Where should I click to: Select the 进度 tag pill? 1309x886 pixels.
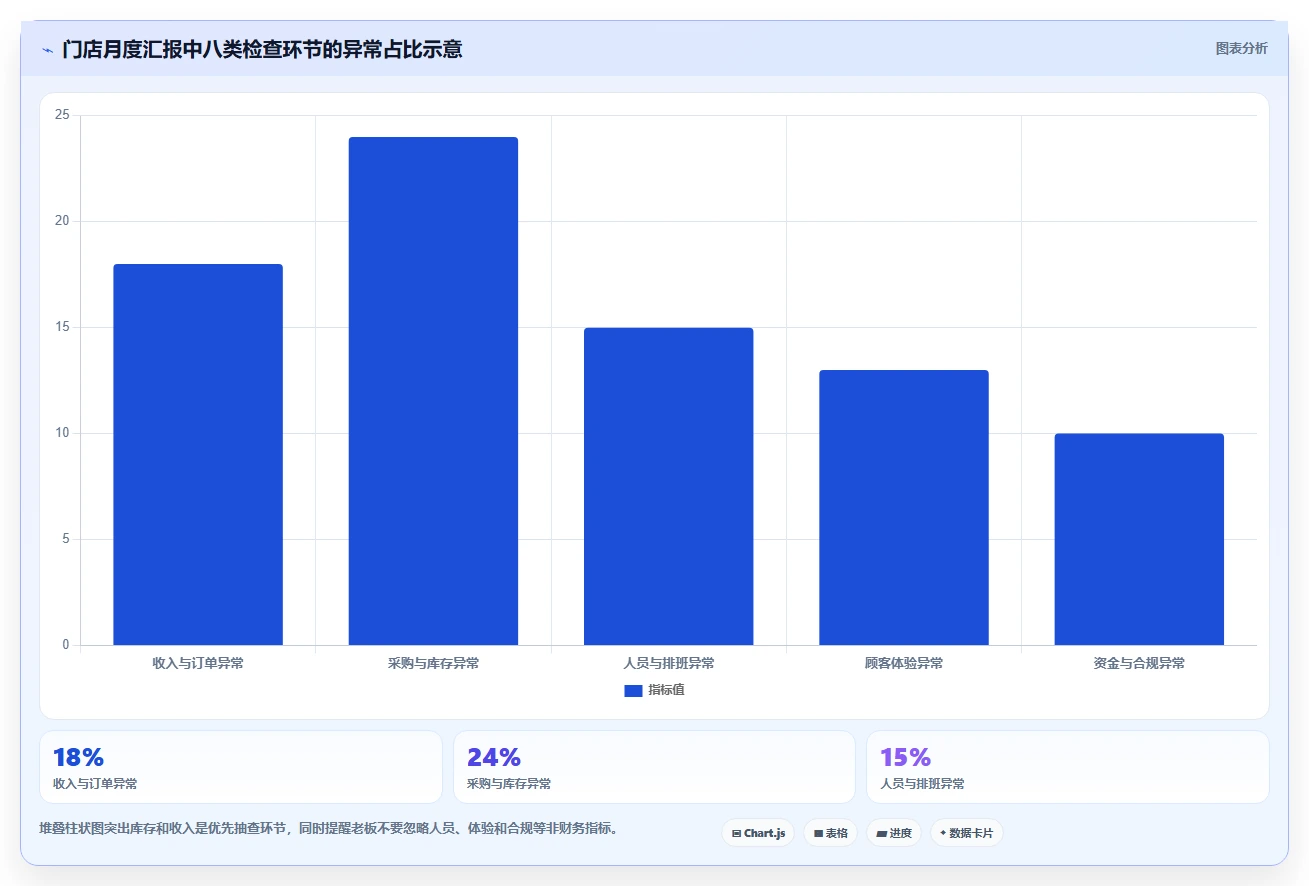point(893,833)
